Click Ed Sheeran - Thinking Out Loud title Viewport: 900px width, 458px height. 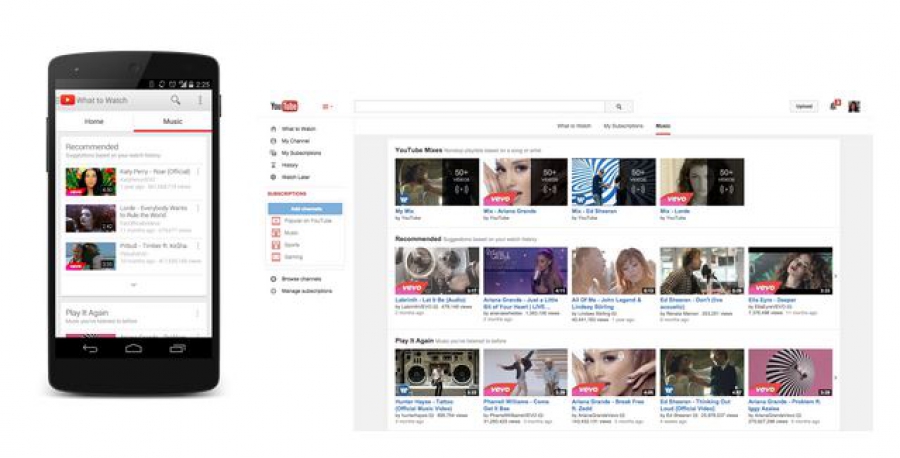696,405
